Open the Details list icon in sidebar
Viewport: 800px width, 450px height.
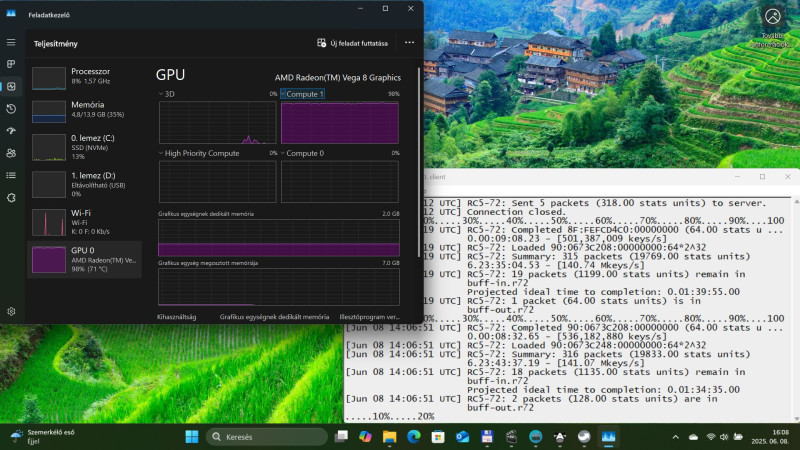11,175
